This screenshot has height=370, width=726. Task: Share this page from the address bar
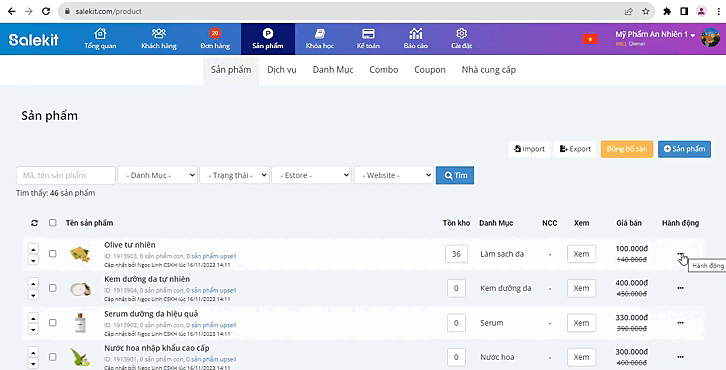(628, 11)
